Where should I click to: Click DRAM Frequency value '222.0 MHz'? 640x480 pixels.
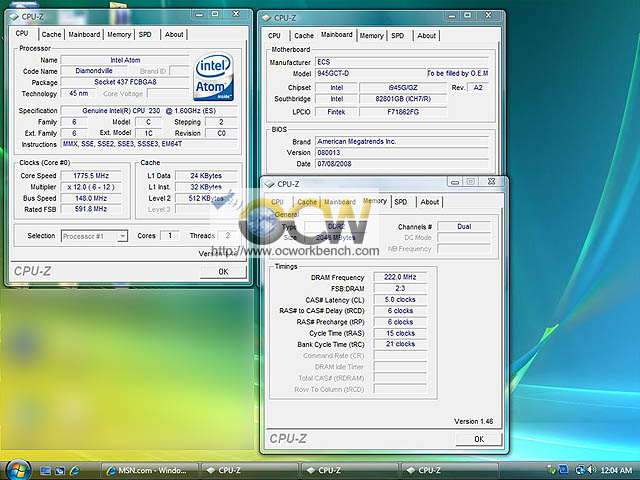click(x=400, y=277)
